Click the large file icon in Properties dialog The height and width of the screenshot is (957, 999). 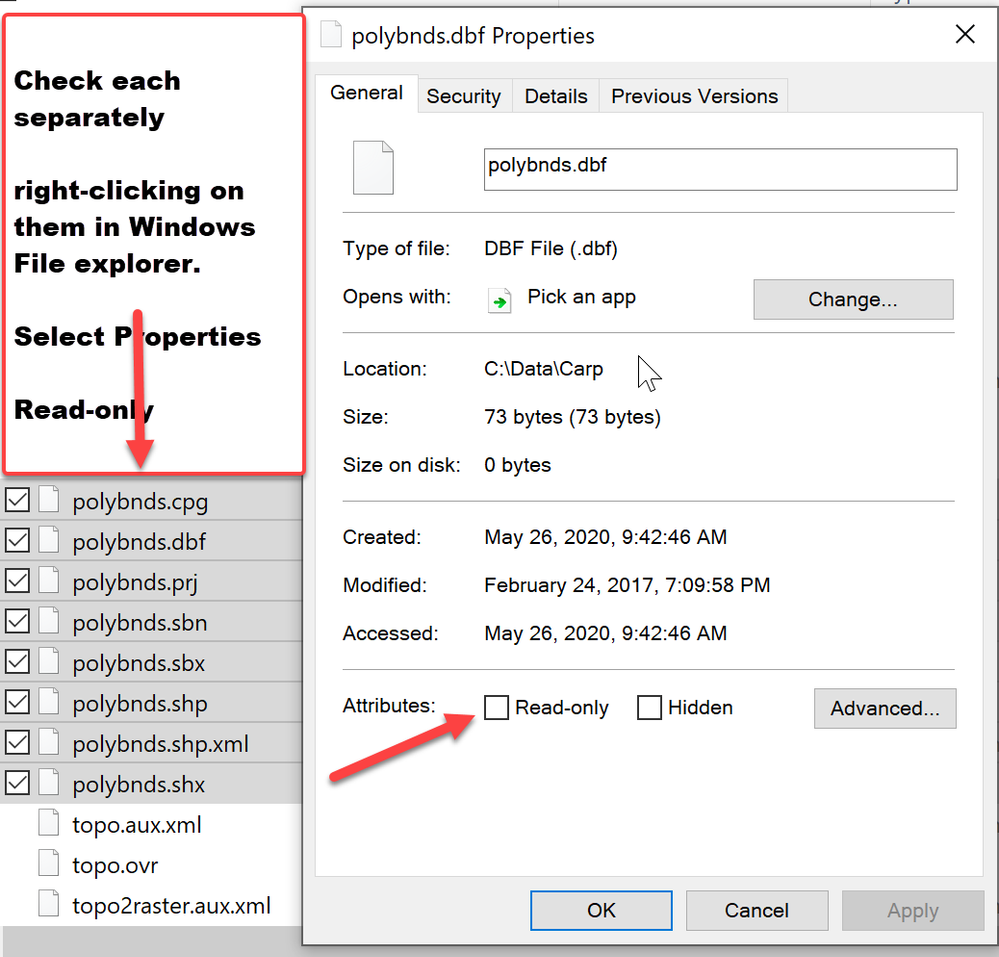coord(373,167)
